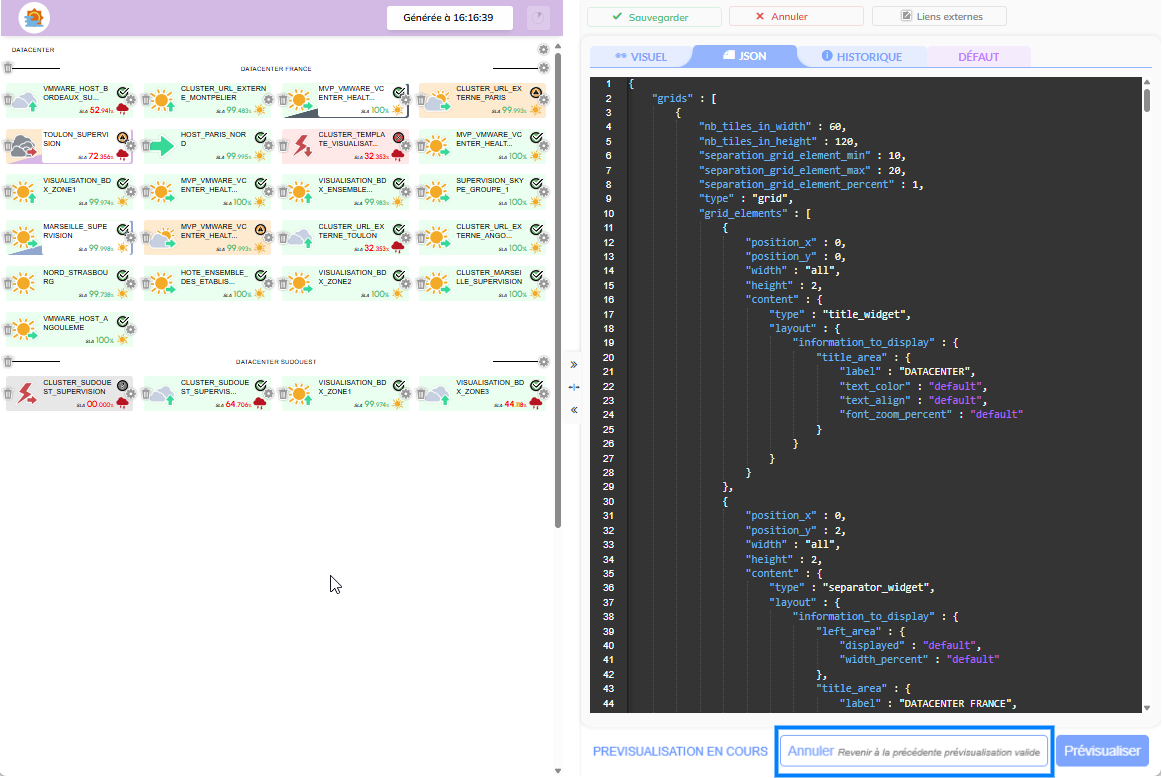Collapse left panel with the « arrow
1162x778 pixels.
point(573,410)
